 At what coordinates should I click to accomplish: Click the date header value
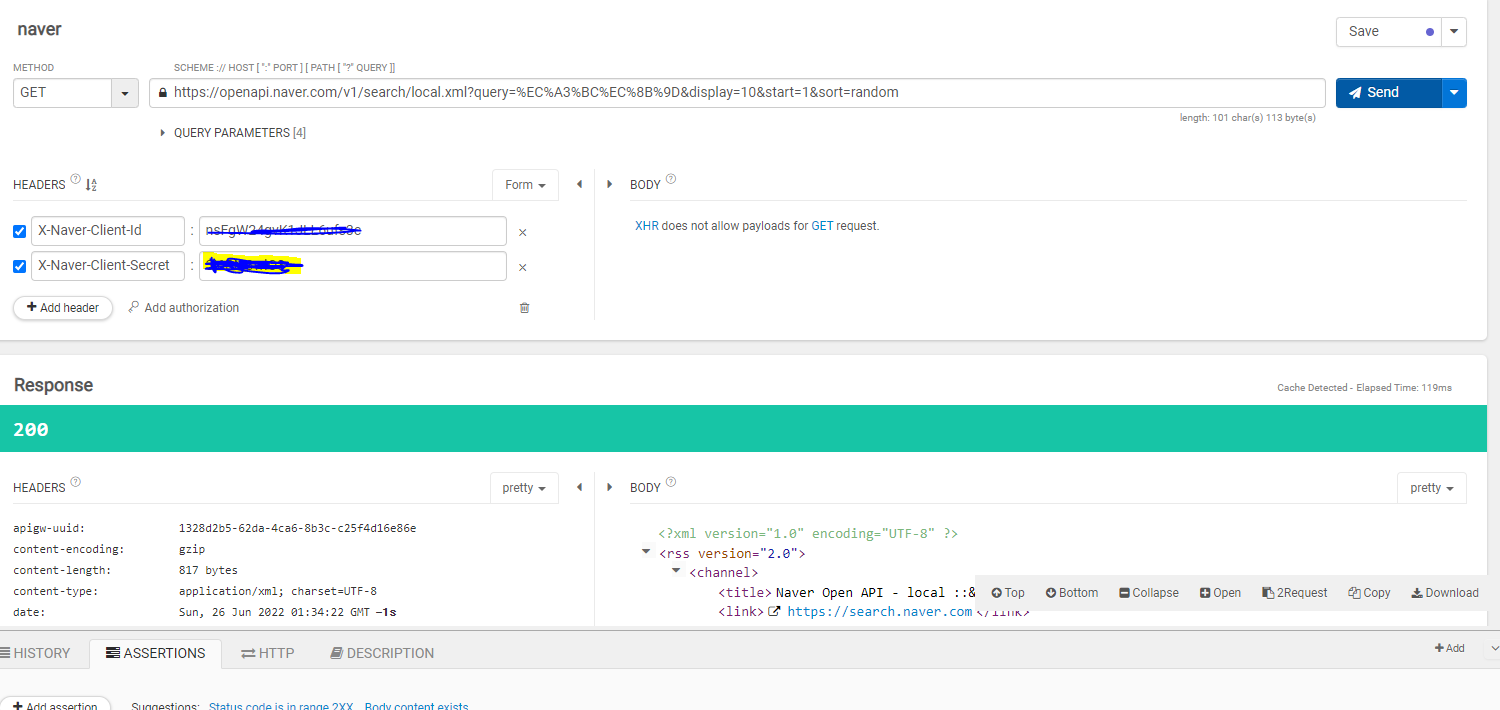pyautogui.click(x=287, y=612)
